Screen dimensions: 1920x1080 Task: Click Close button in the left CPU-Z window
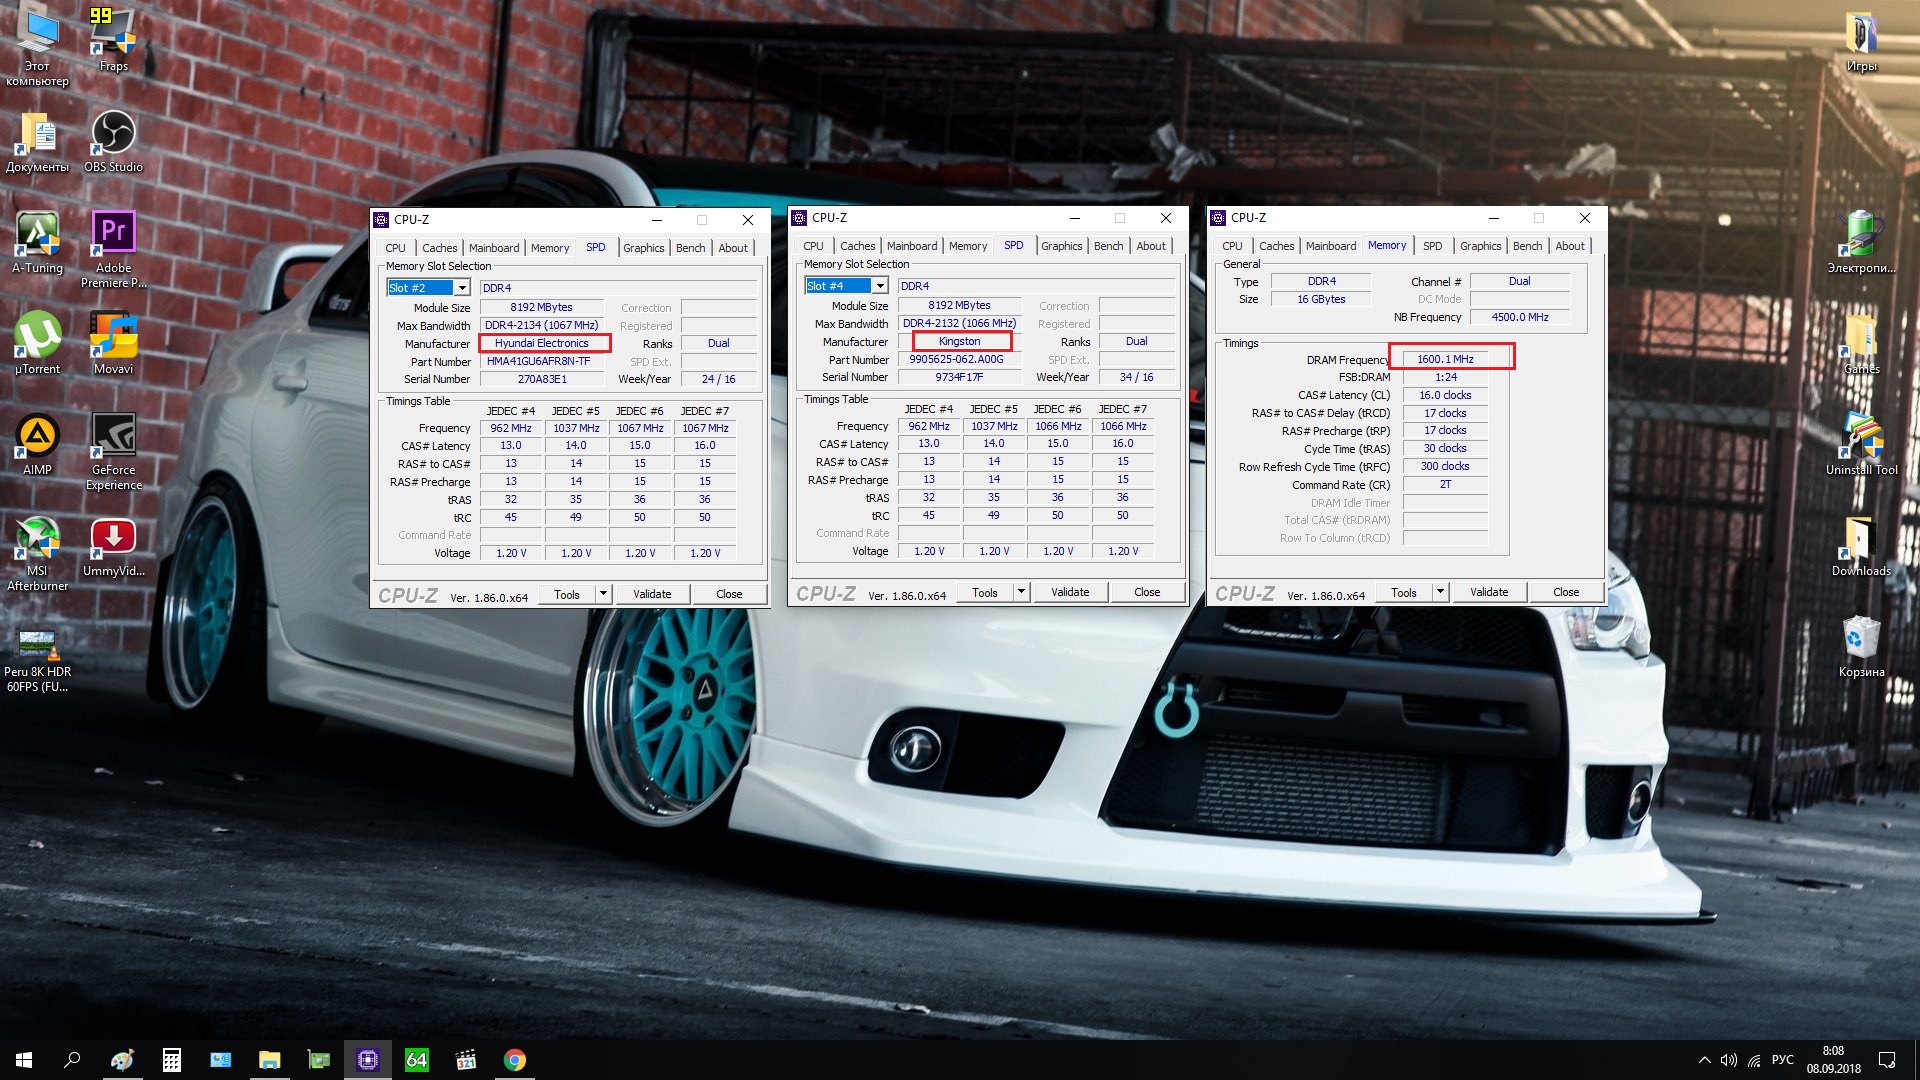coord(729,594)
